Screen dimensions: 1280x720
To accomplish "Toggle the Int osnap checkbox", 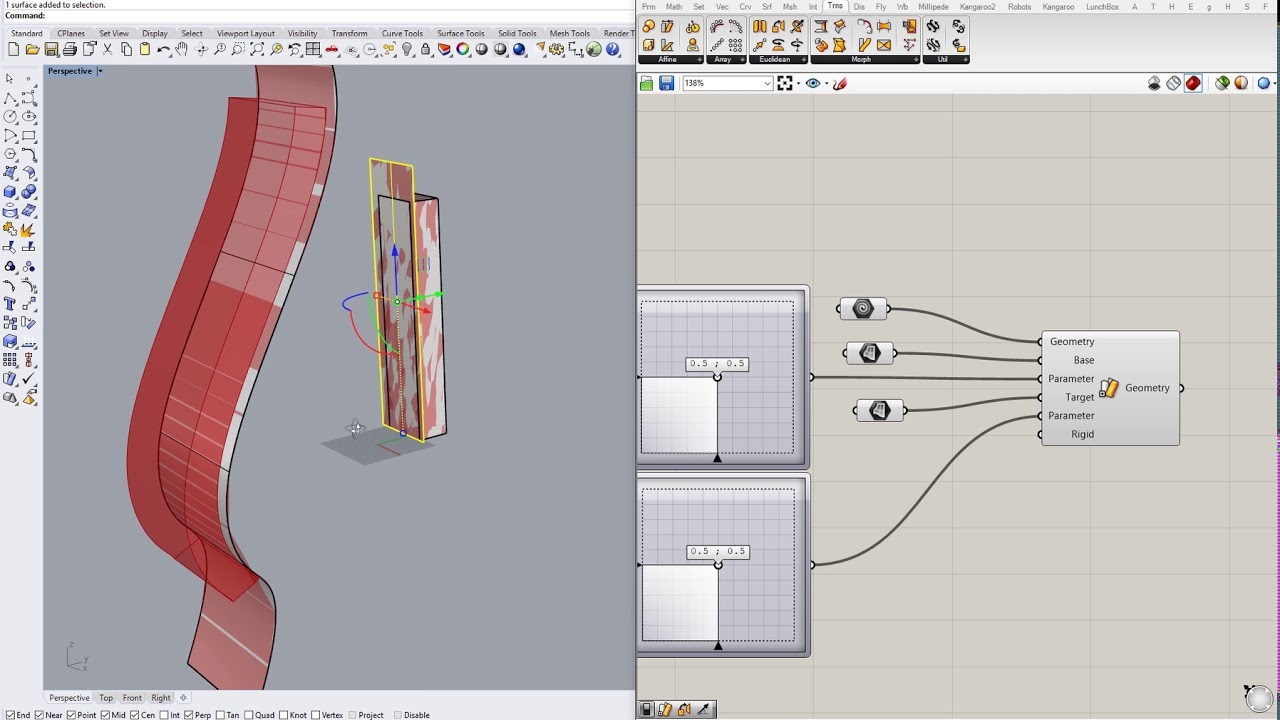I will coord(164,715).
